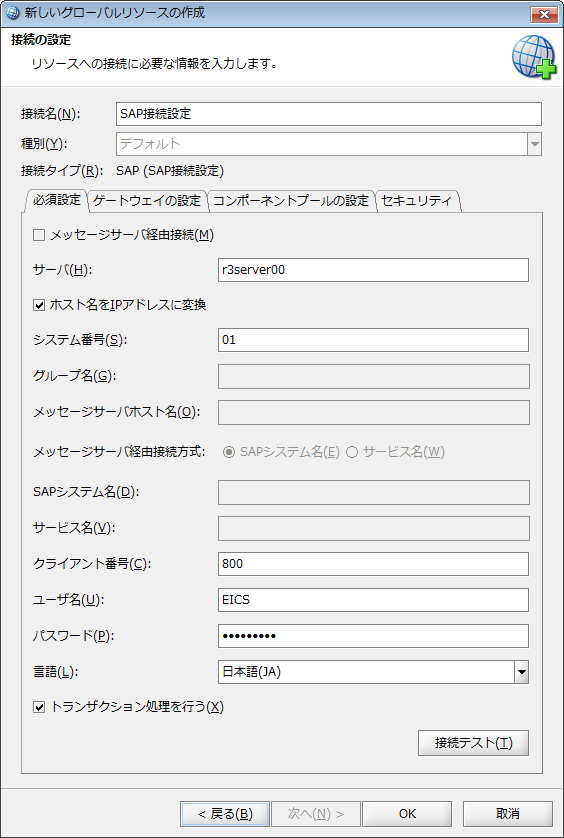This screenshot has width=564, height=838.
Task: Click the グループ名(G) input field
Action: coord(374,376)
